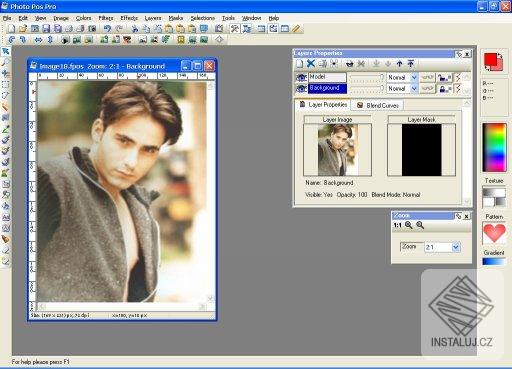
Task: Click the Layer Image thumbnail preview
Action: point(337,150)
